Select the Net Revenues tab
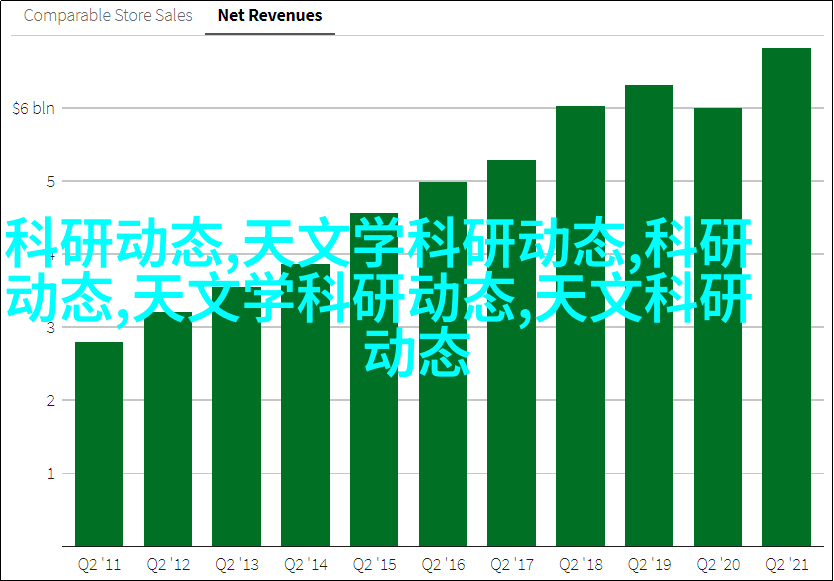This screenshot has width=834, height=581. point(270,16)
